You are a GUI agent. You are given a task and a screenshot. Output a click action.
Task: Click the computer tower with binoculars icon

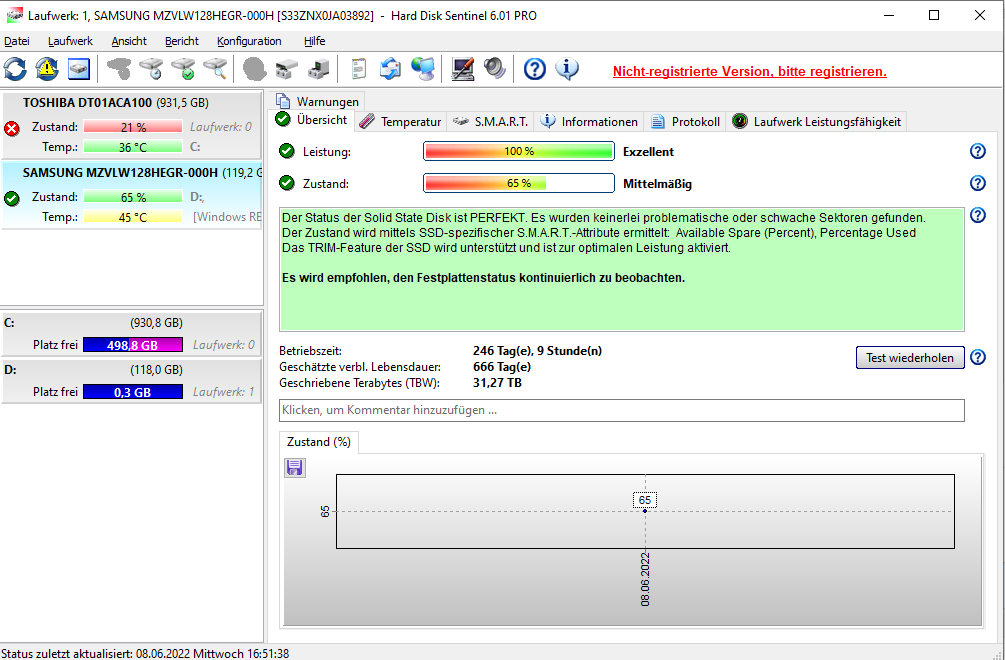point(319,69)
